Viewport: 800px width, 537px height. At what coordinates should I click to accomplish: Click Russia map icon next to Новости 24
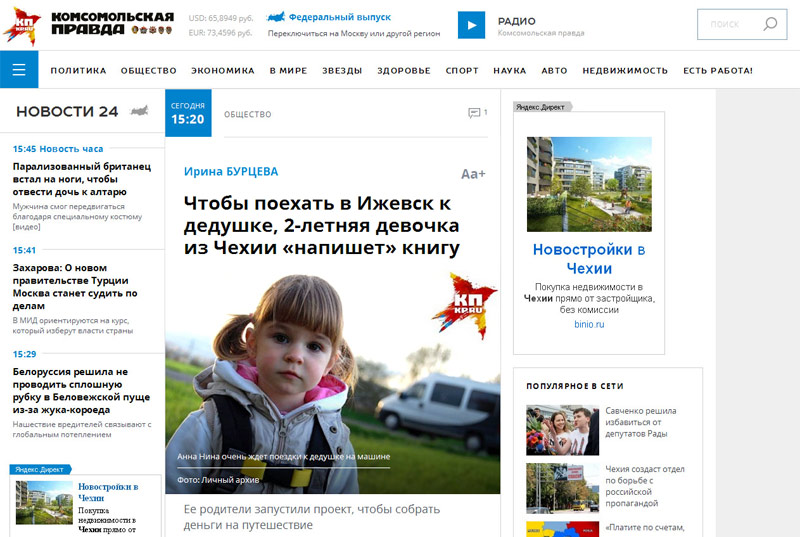click(x=139, y=111)
